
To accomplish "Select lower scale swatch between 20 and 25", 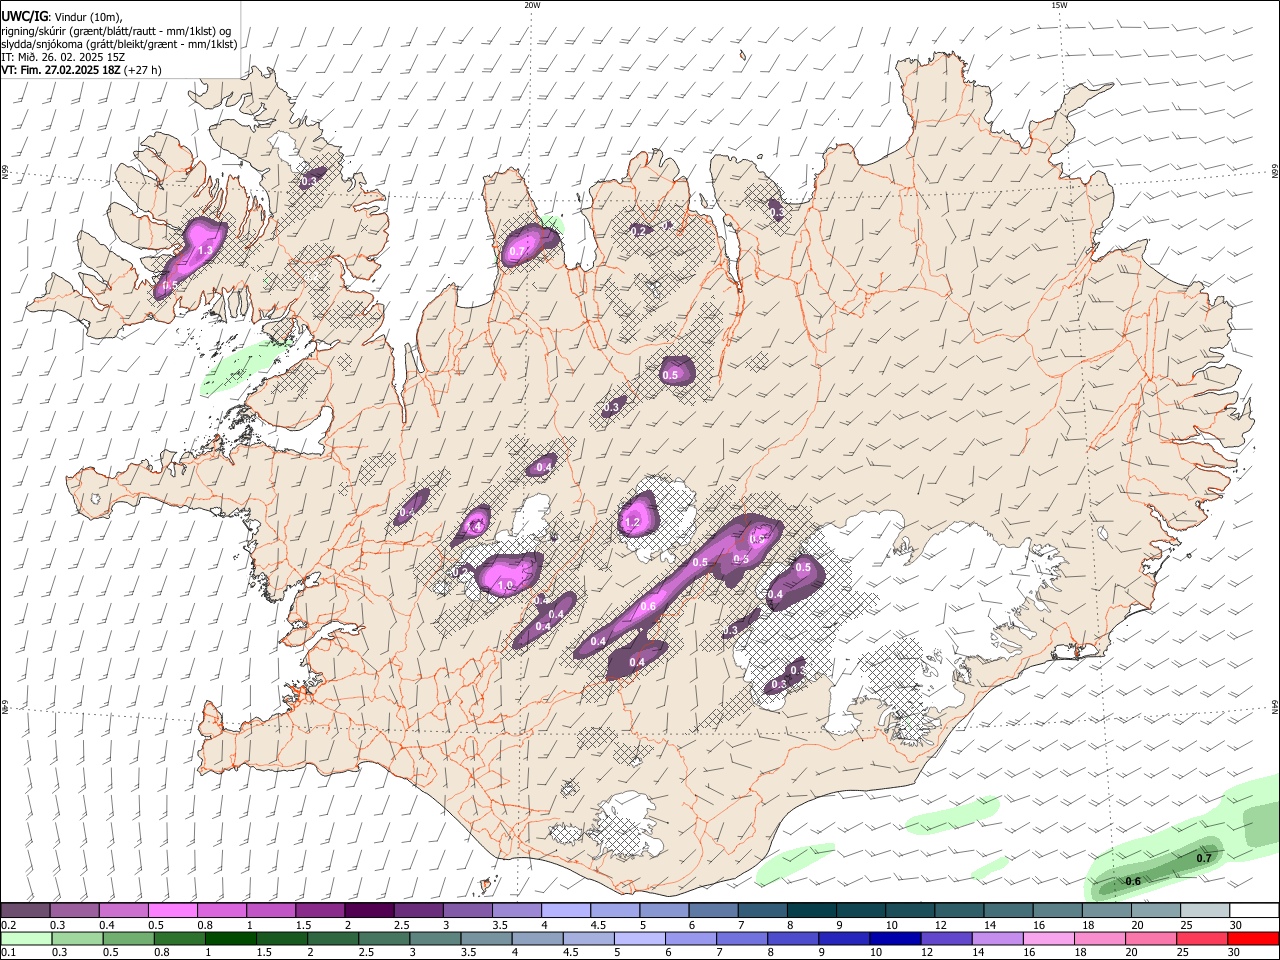I will (x=1151, y=939).
